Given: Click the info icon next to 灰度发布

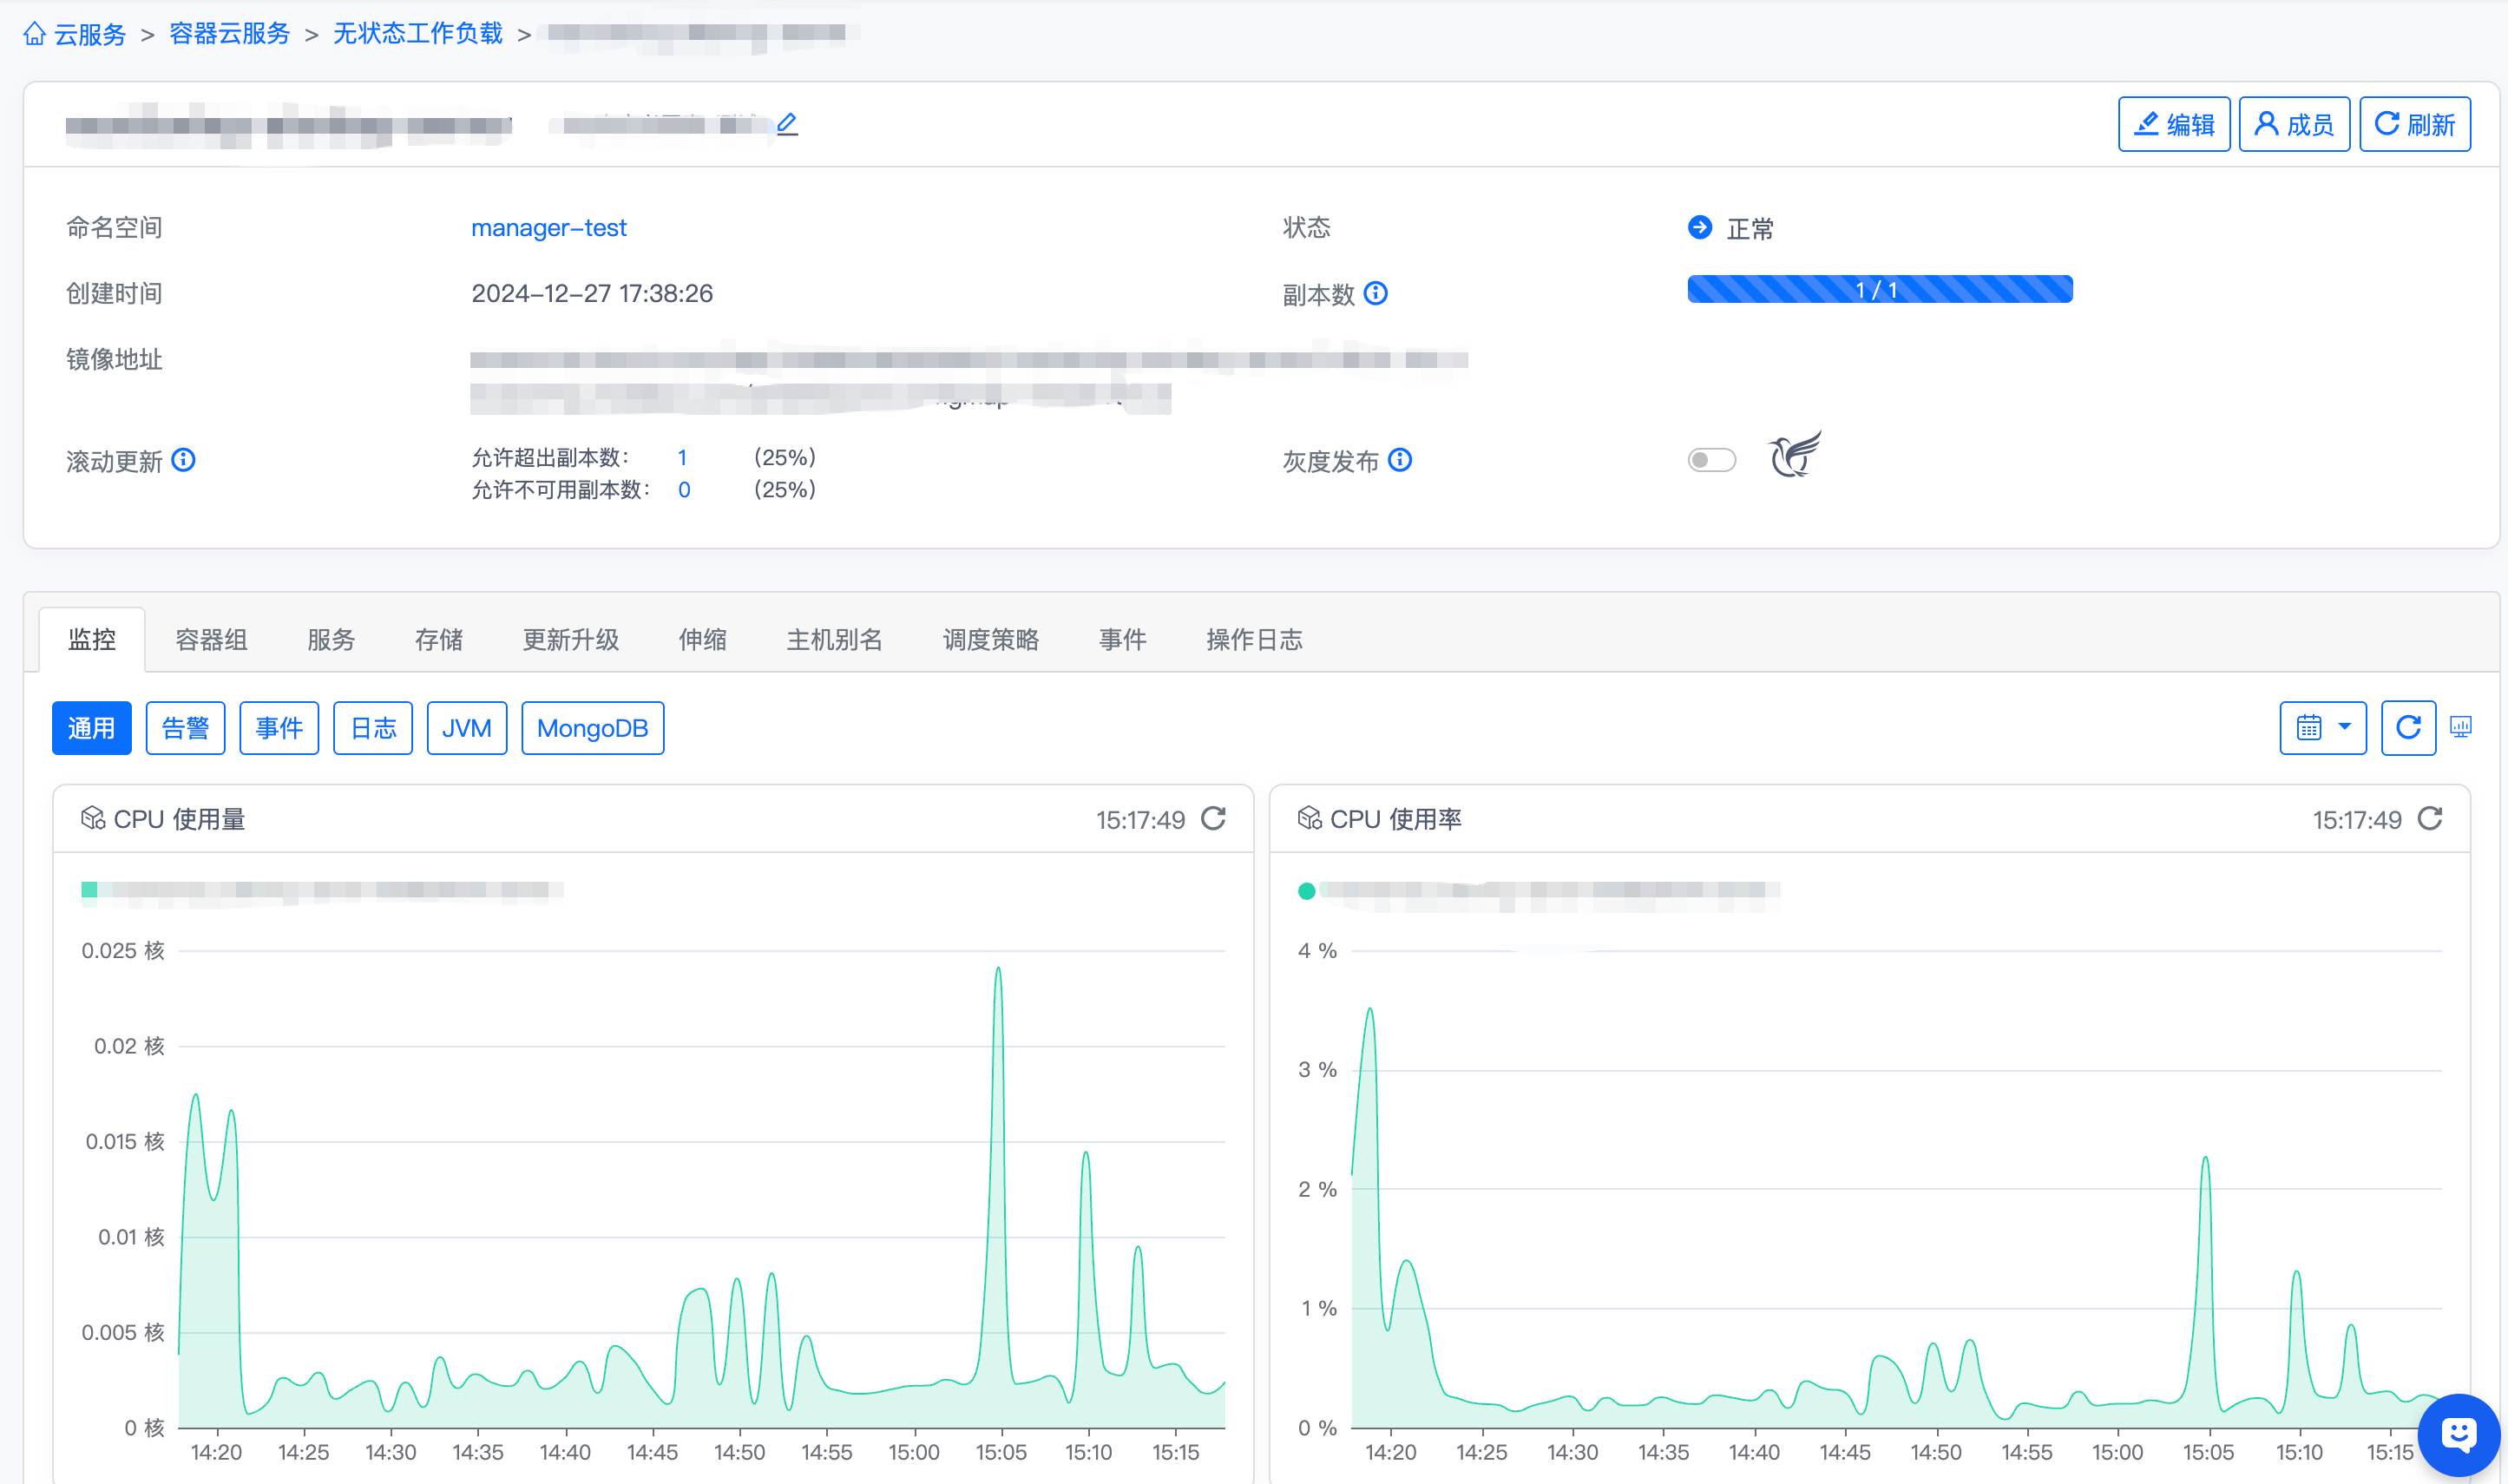Looking at the screenshot, I should pos(1400,460).
